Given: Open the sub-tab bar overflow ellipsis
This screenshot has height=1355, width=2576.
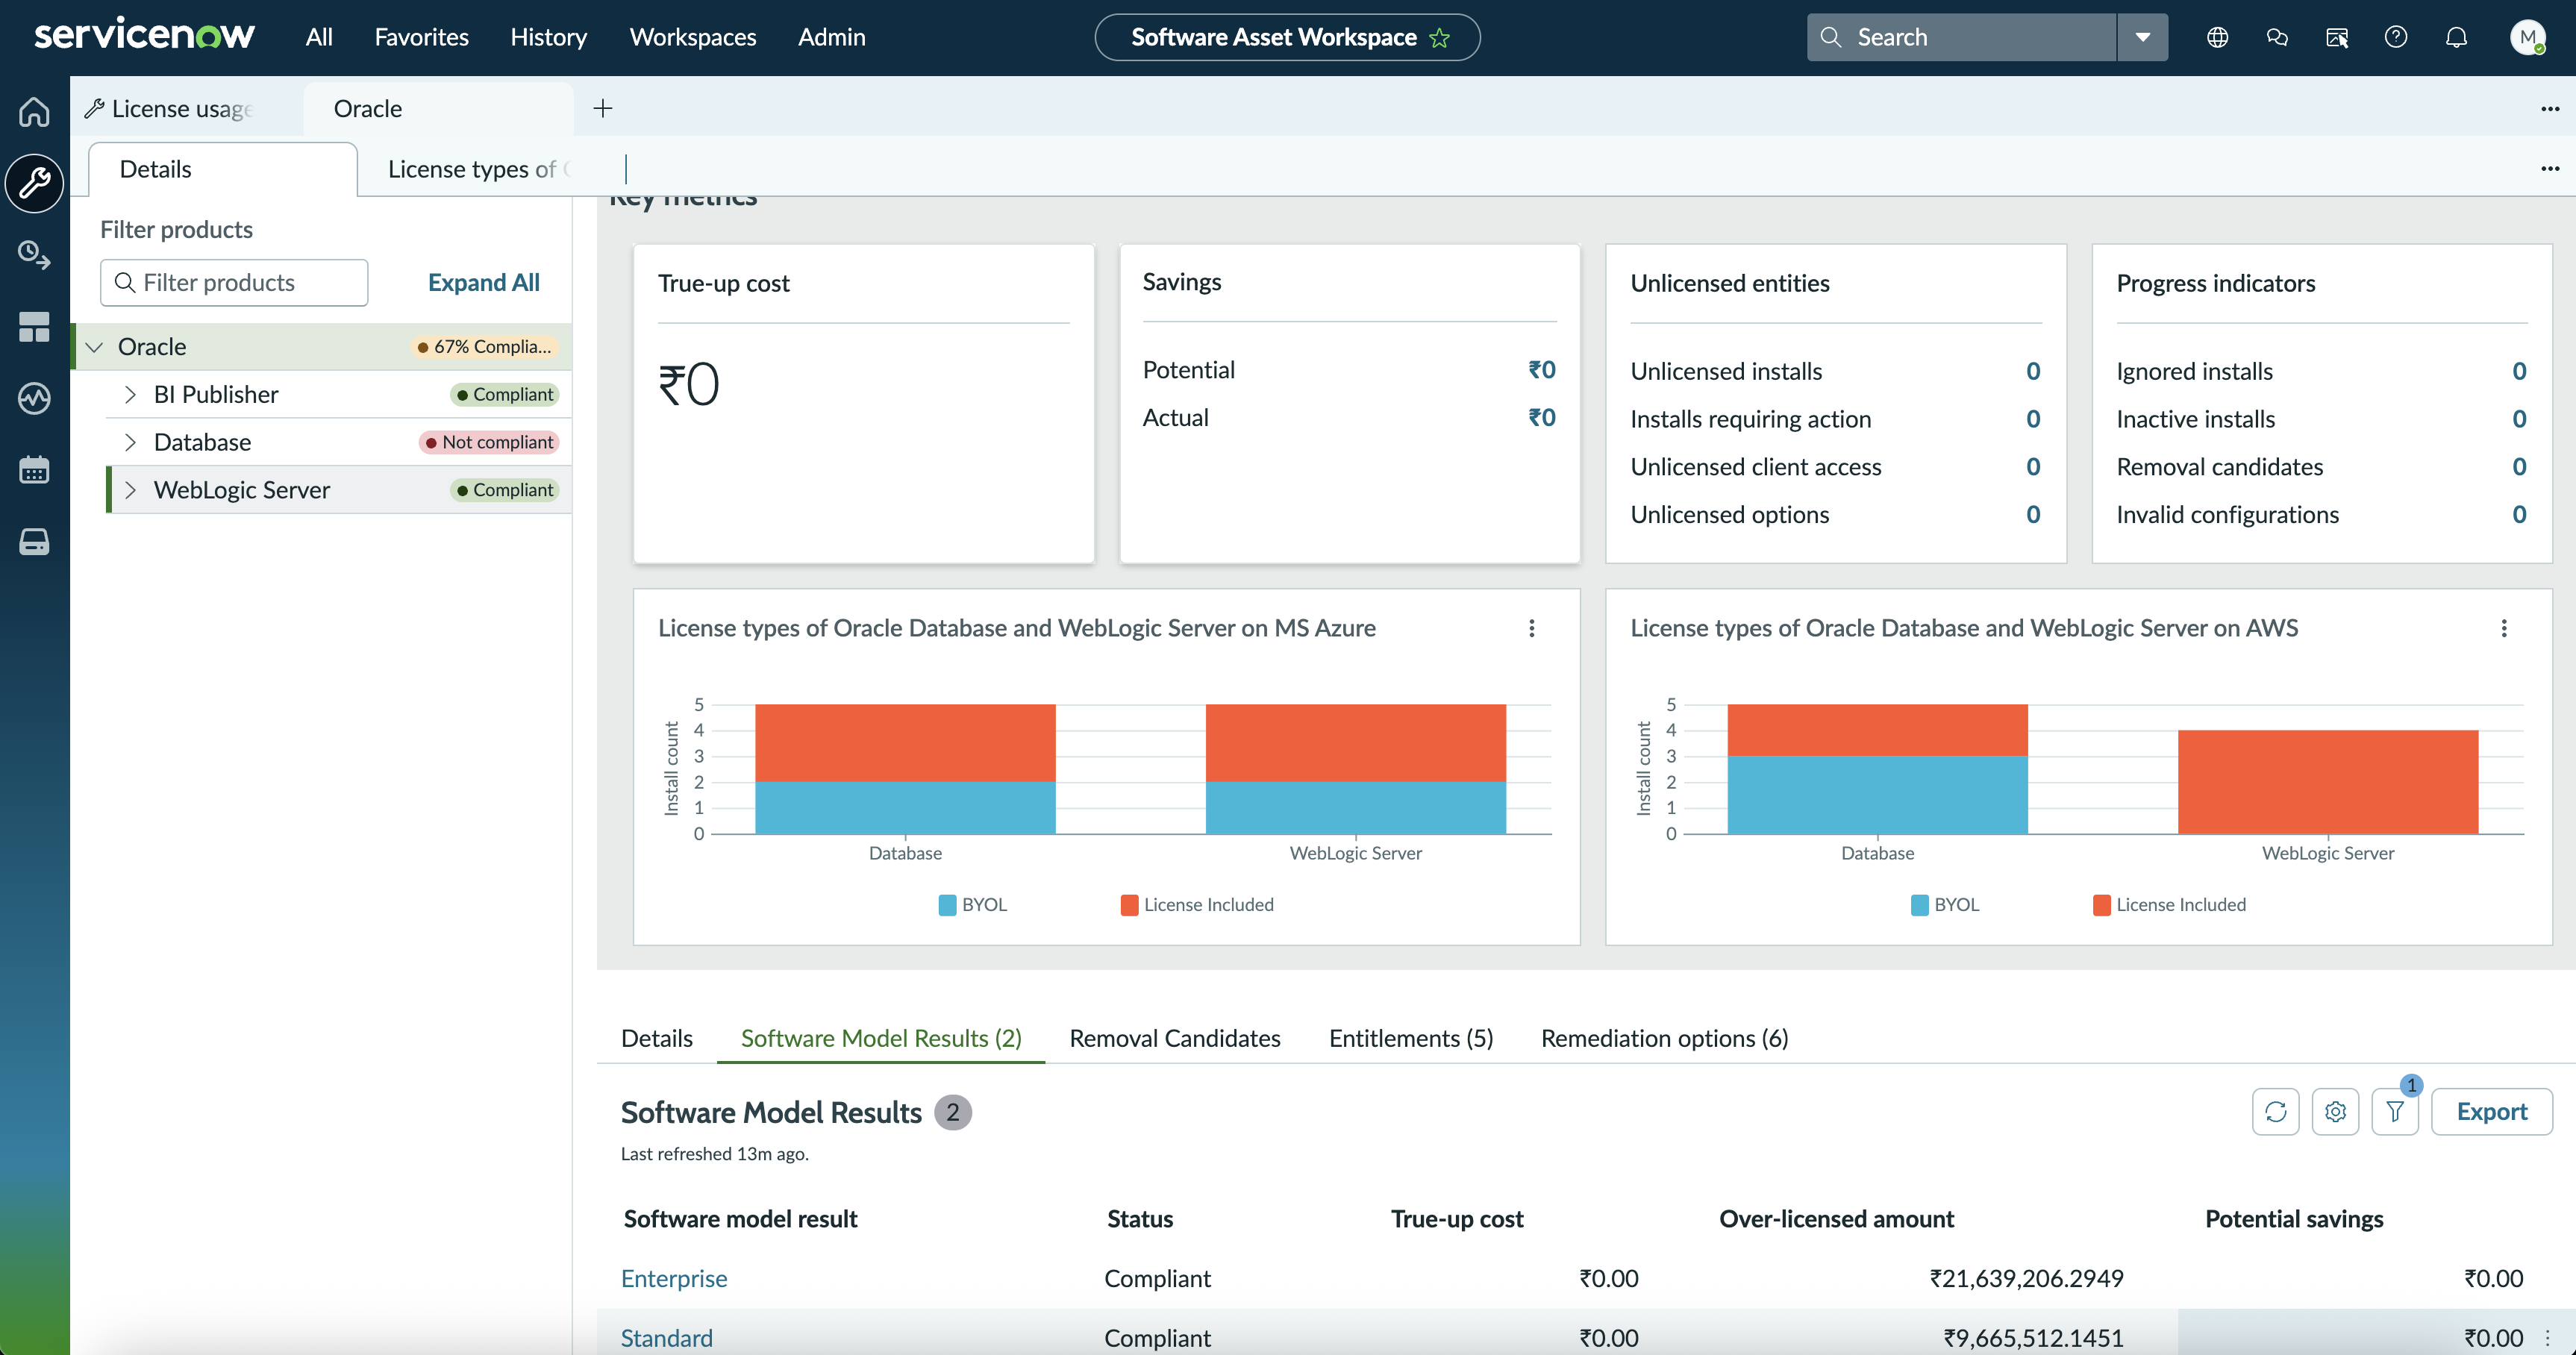Looking at the screenshot, I should 2549,168.
